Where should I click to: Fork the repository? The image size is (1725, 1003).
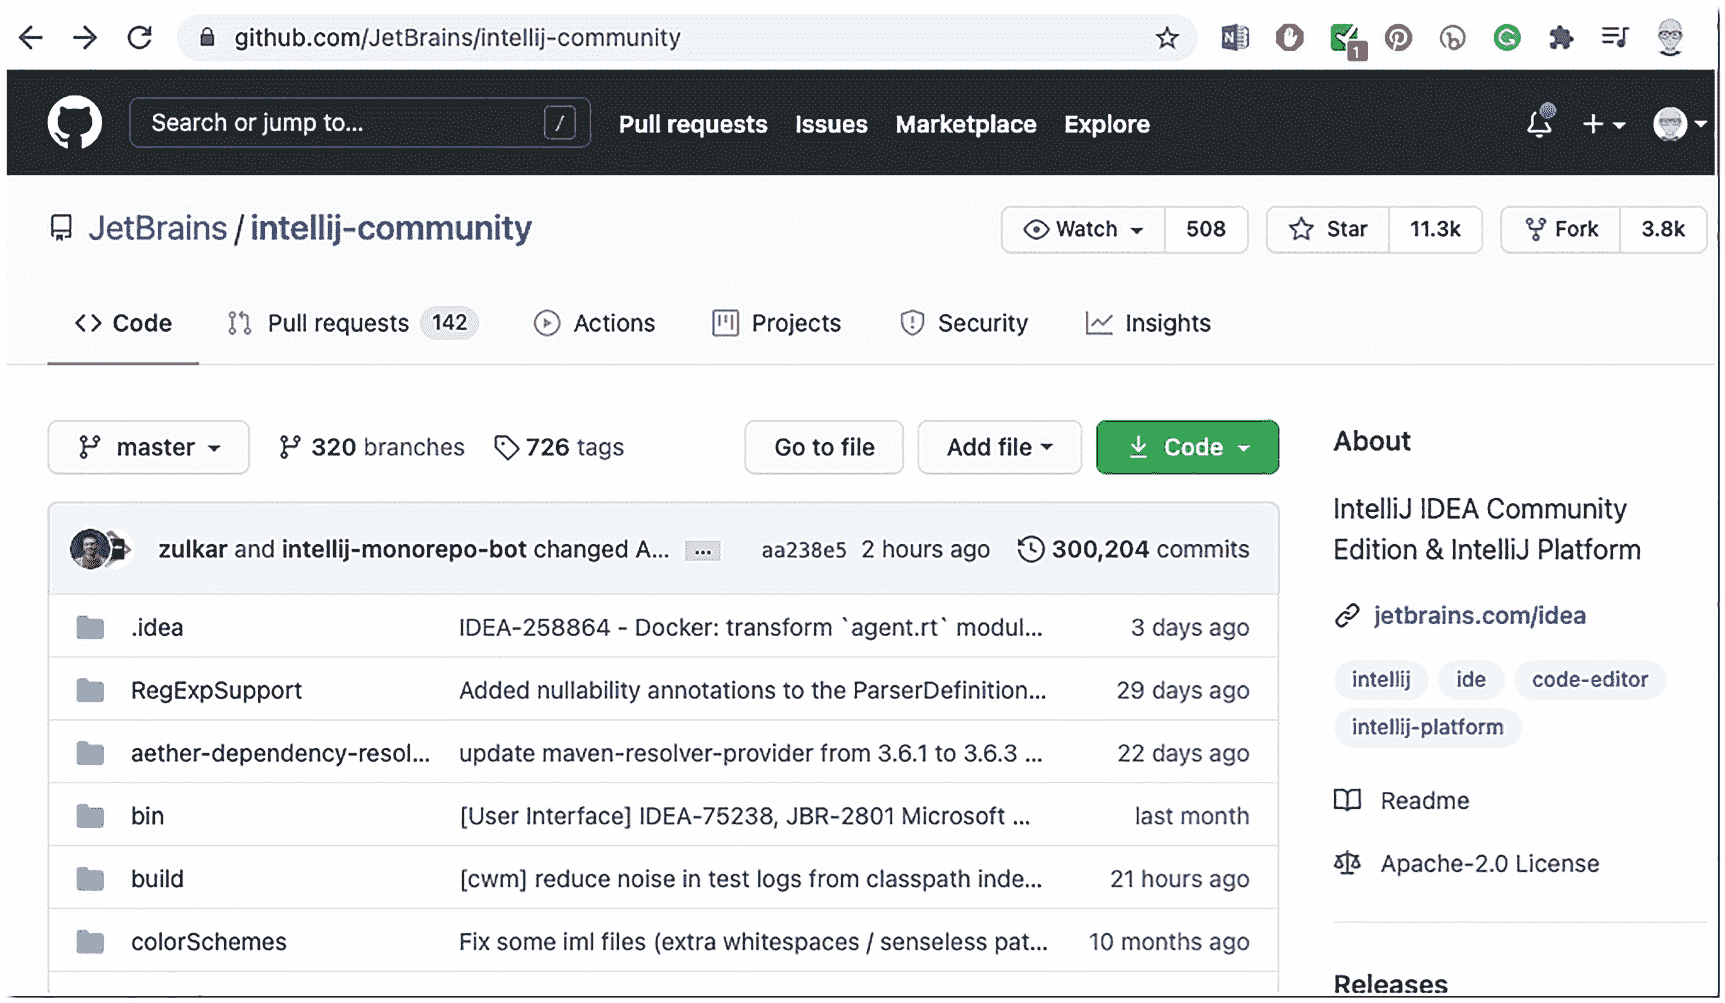click(x=1561, y=229)
